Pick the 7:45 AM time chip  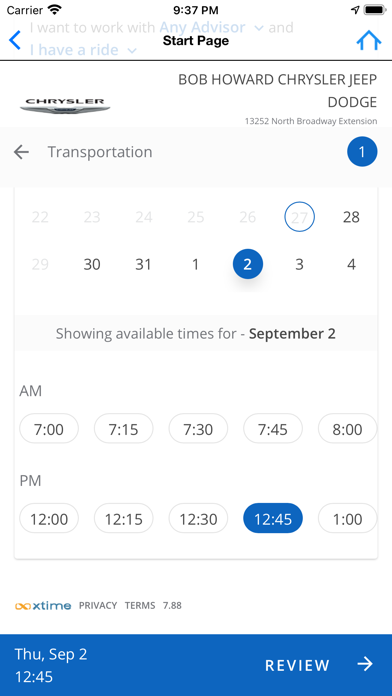point(273,429)
